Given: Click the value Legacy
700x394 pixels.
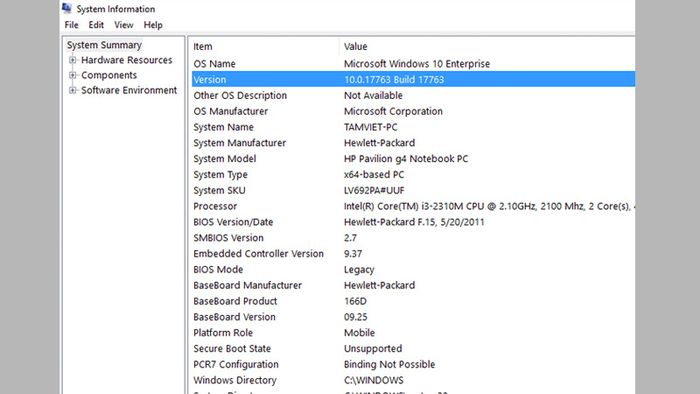Looking at the screenshot, I should coord(359,270).
